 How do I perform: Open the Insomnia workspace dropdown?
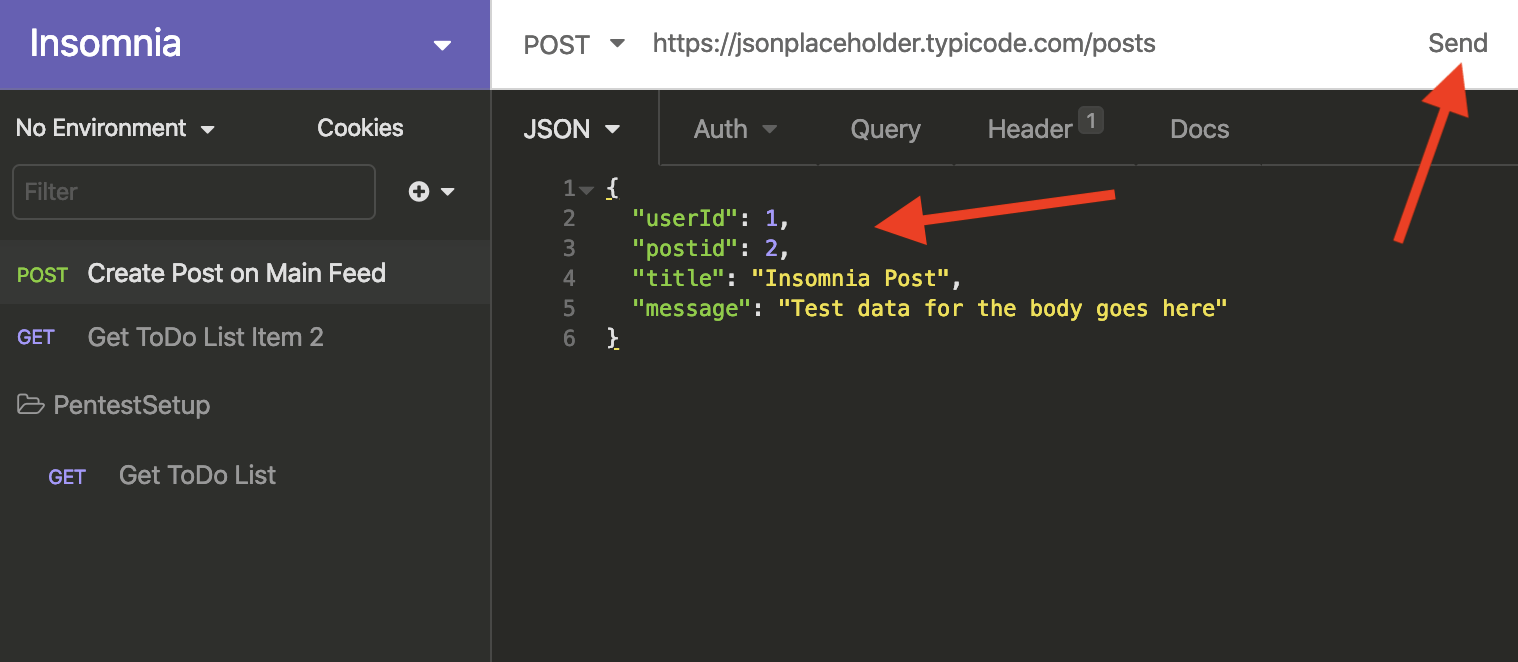click(x=441, y=44)
